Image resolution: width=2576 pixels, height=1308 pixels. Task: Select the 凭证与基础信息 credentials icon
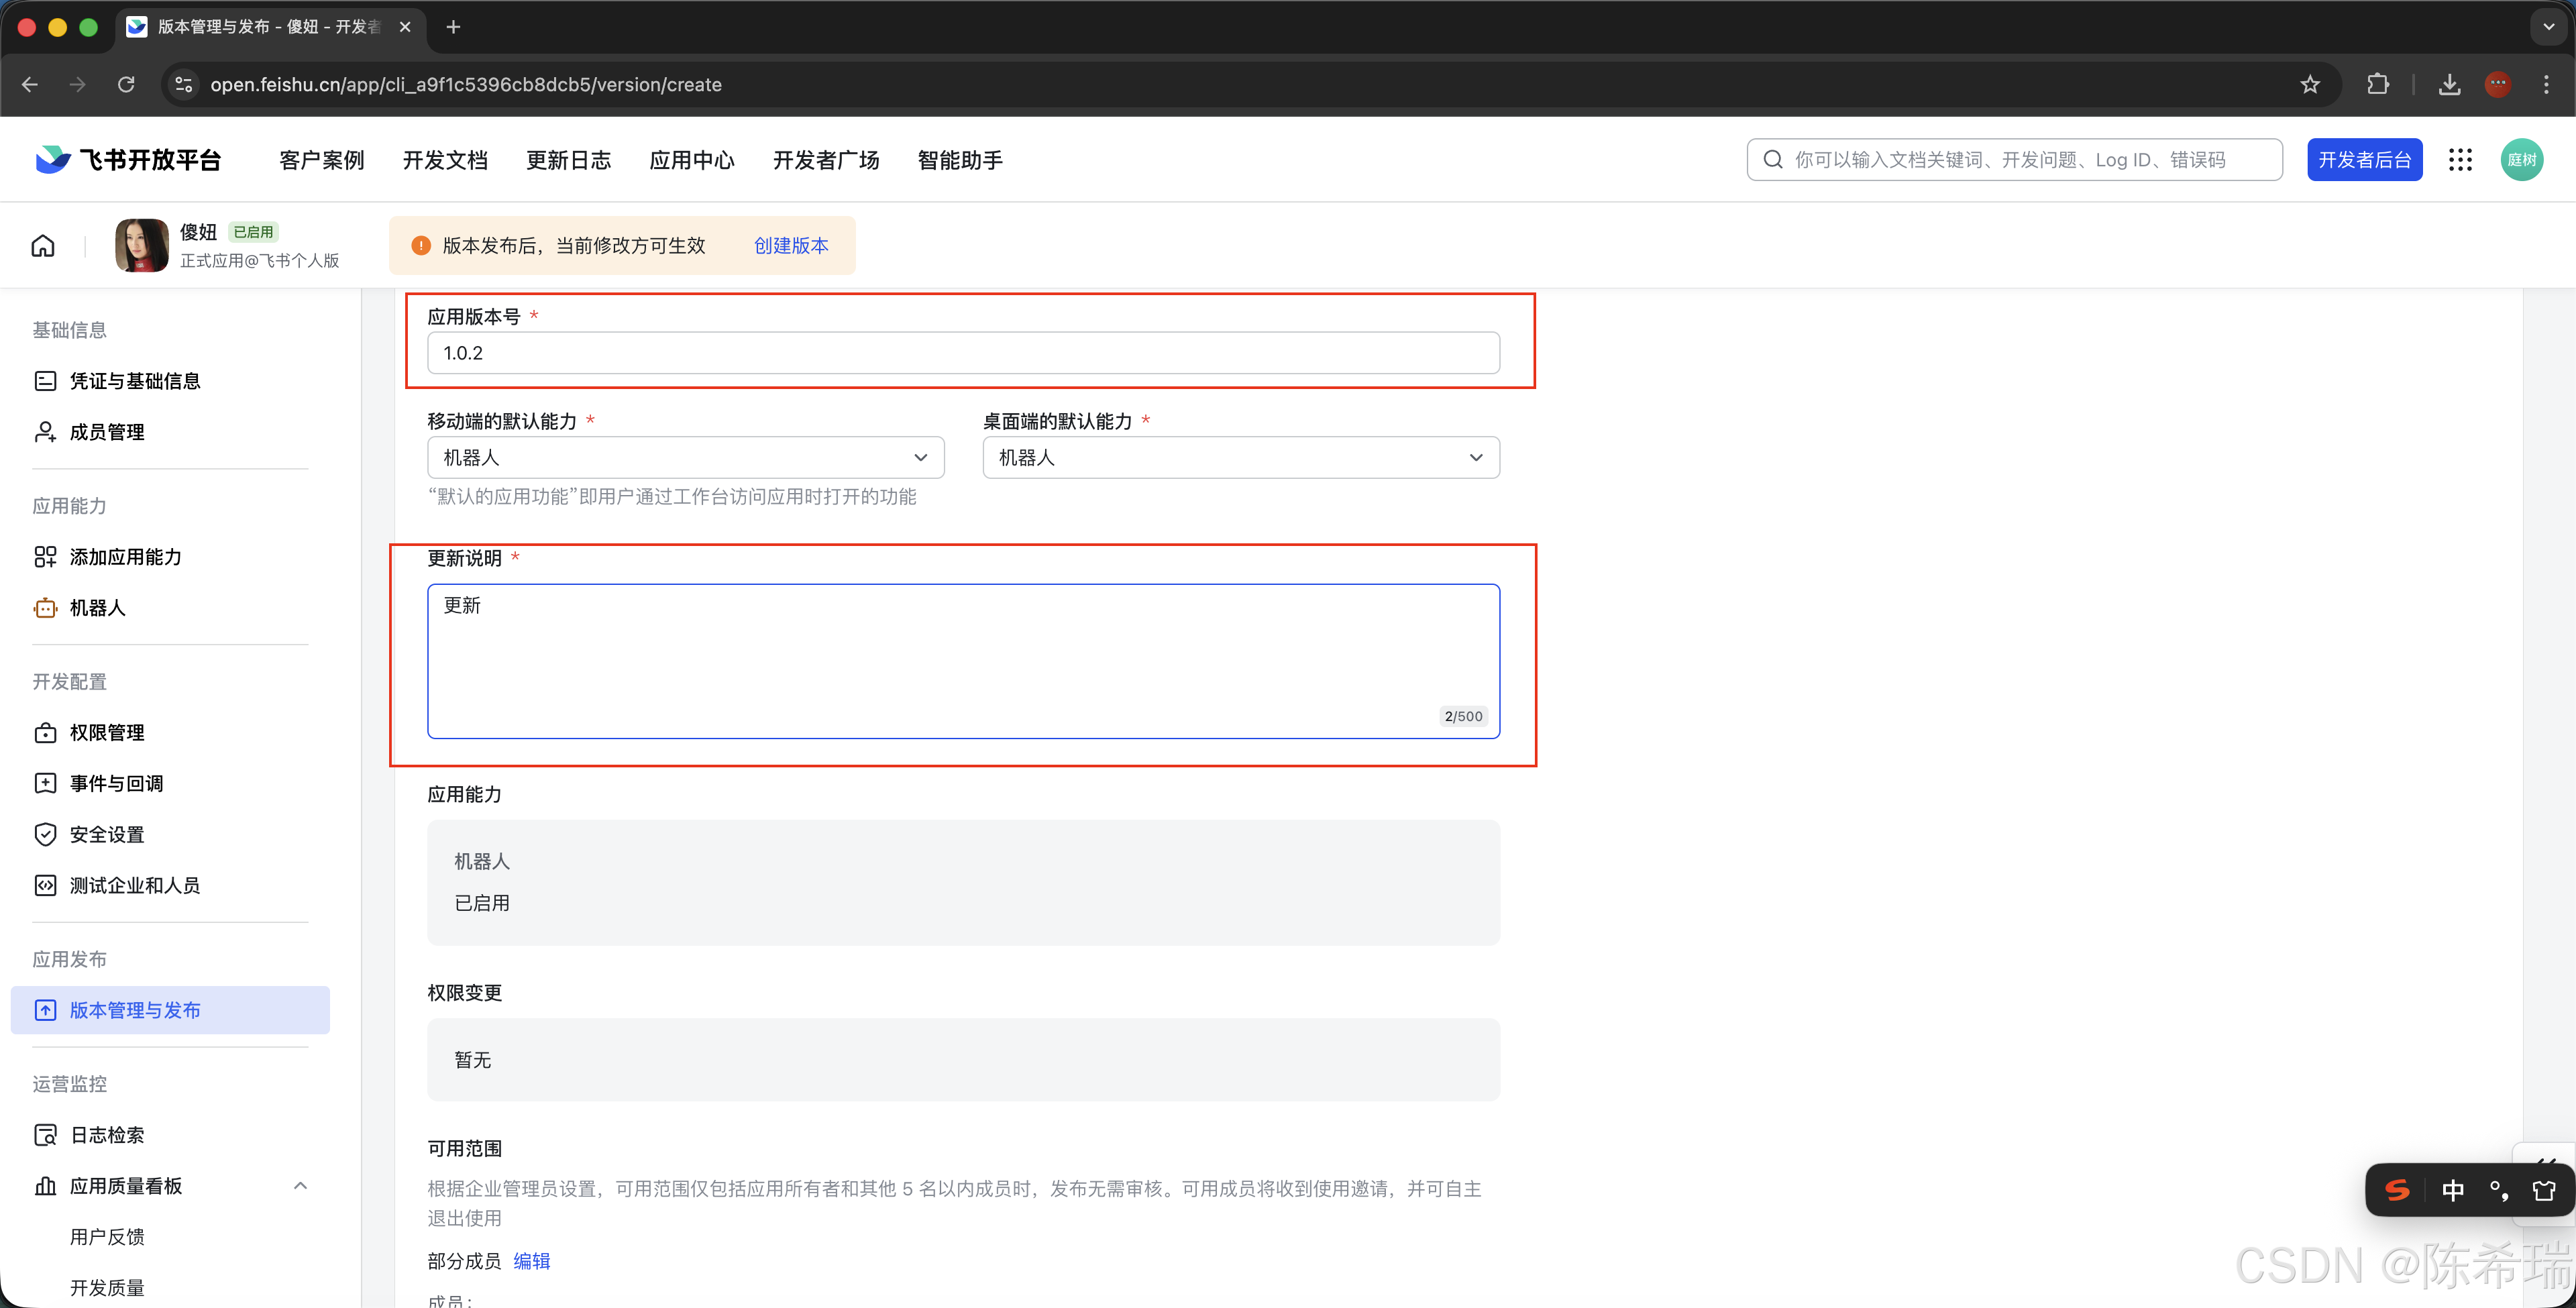[45, 380]
